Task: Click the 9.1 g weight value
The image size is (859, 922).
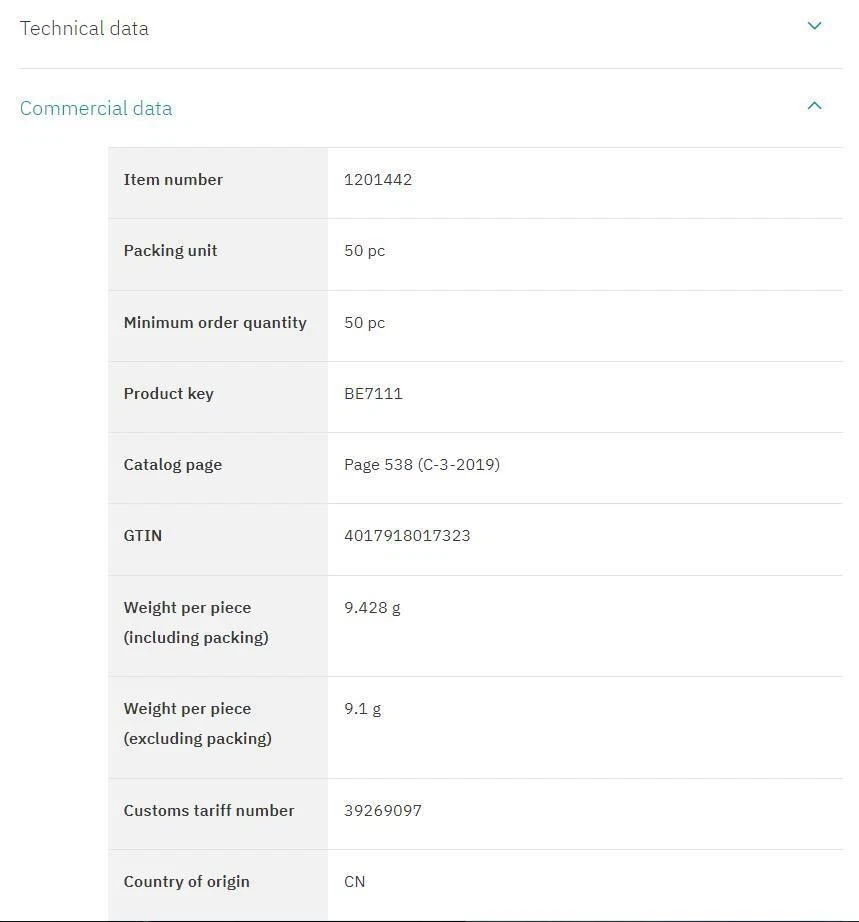Action: [362, 708]
